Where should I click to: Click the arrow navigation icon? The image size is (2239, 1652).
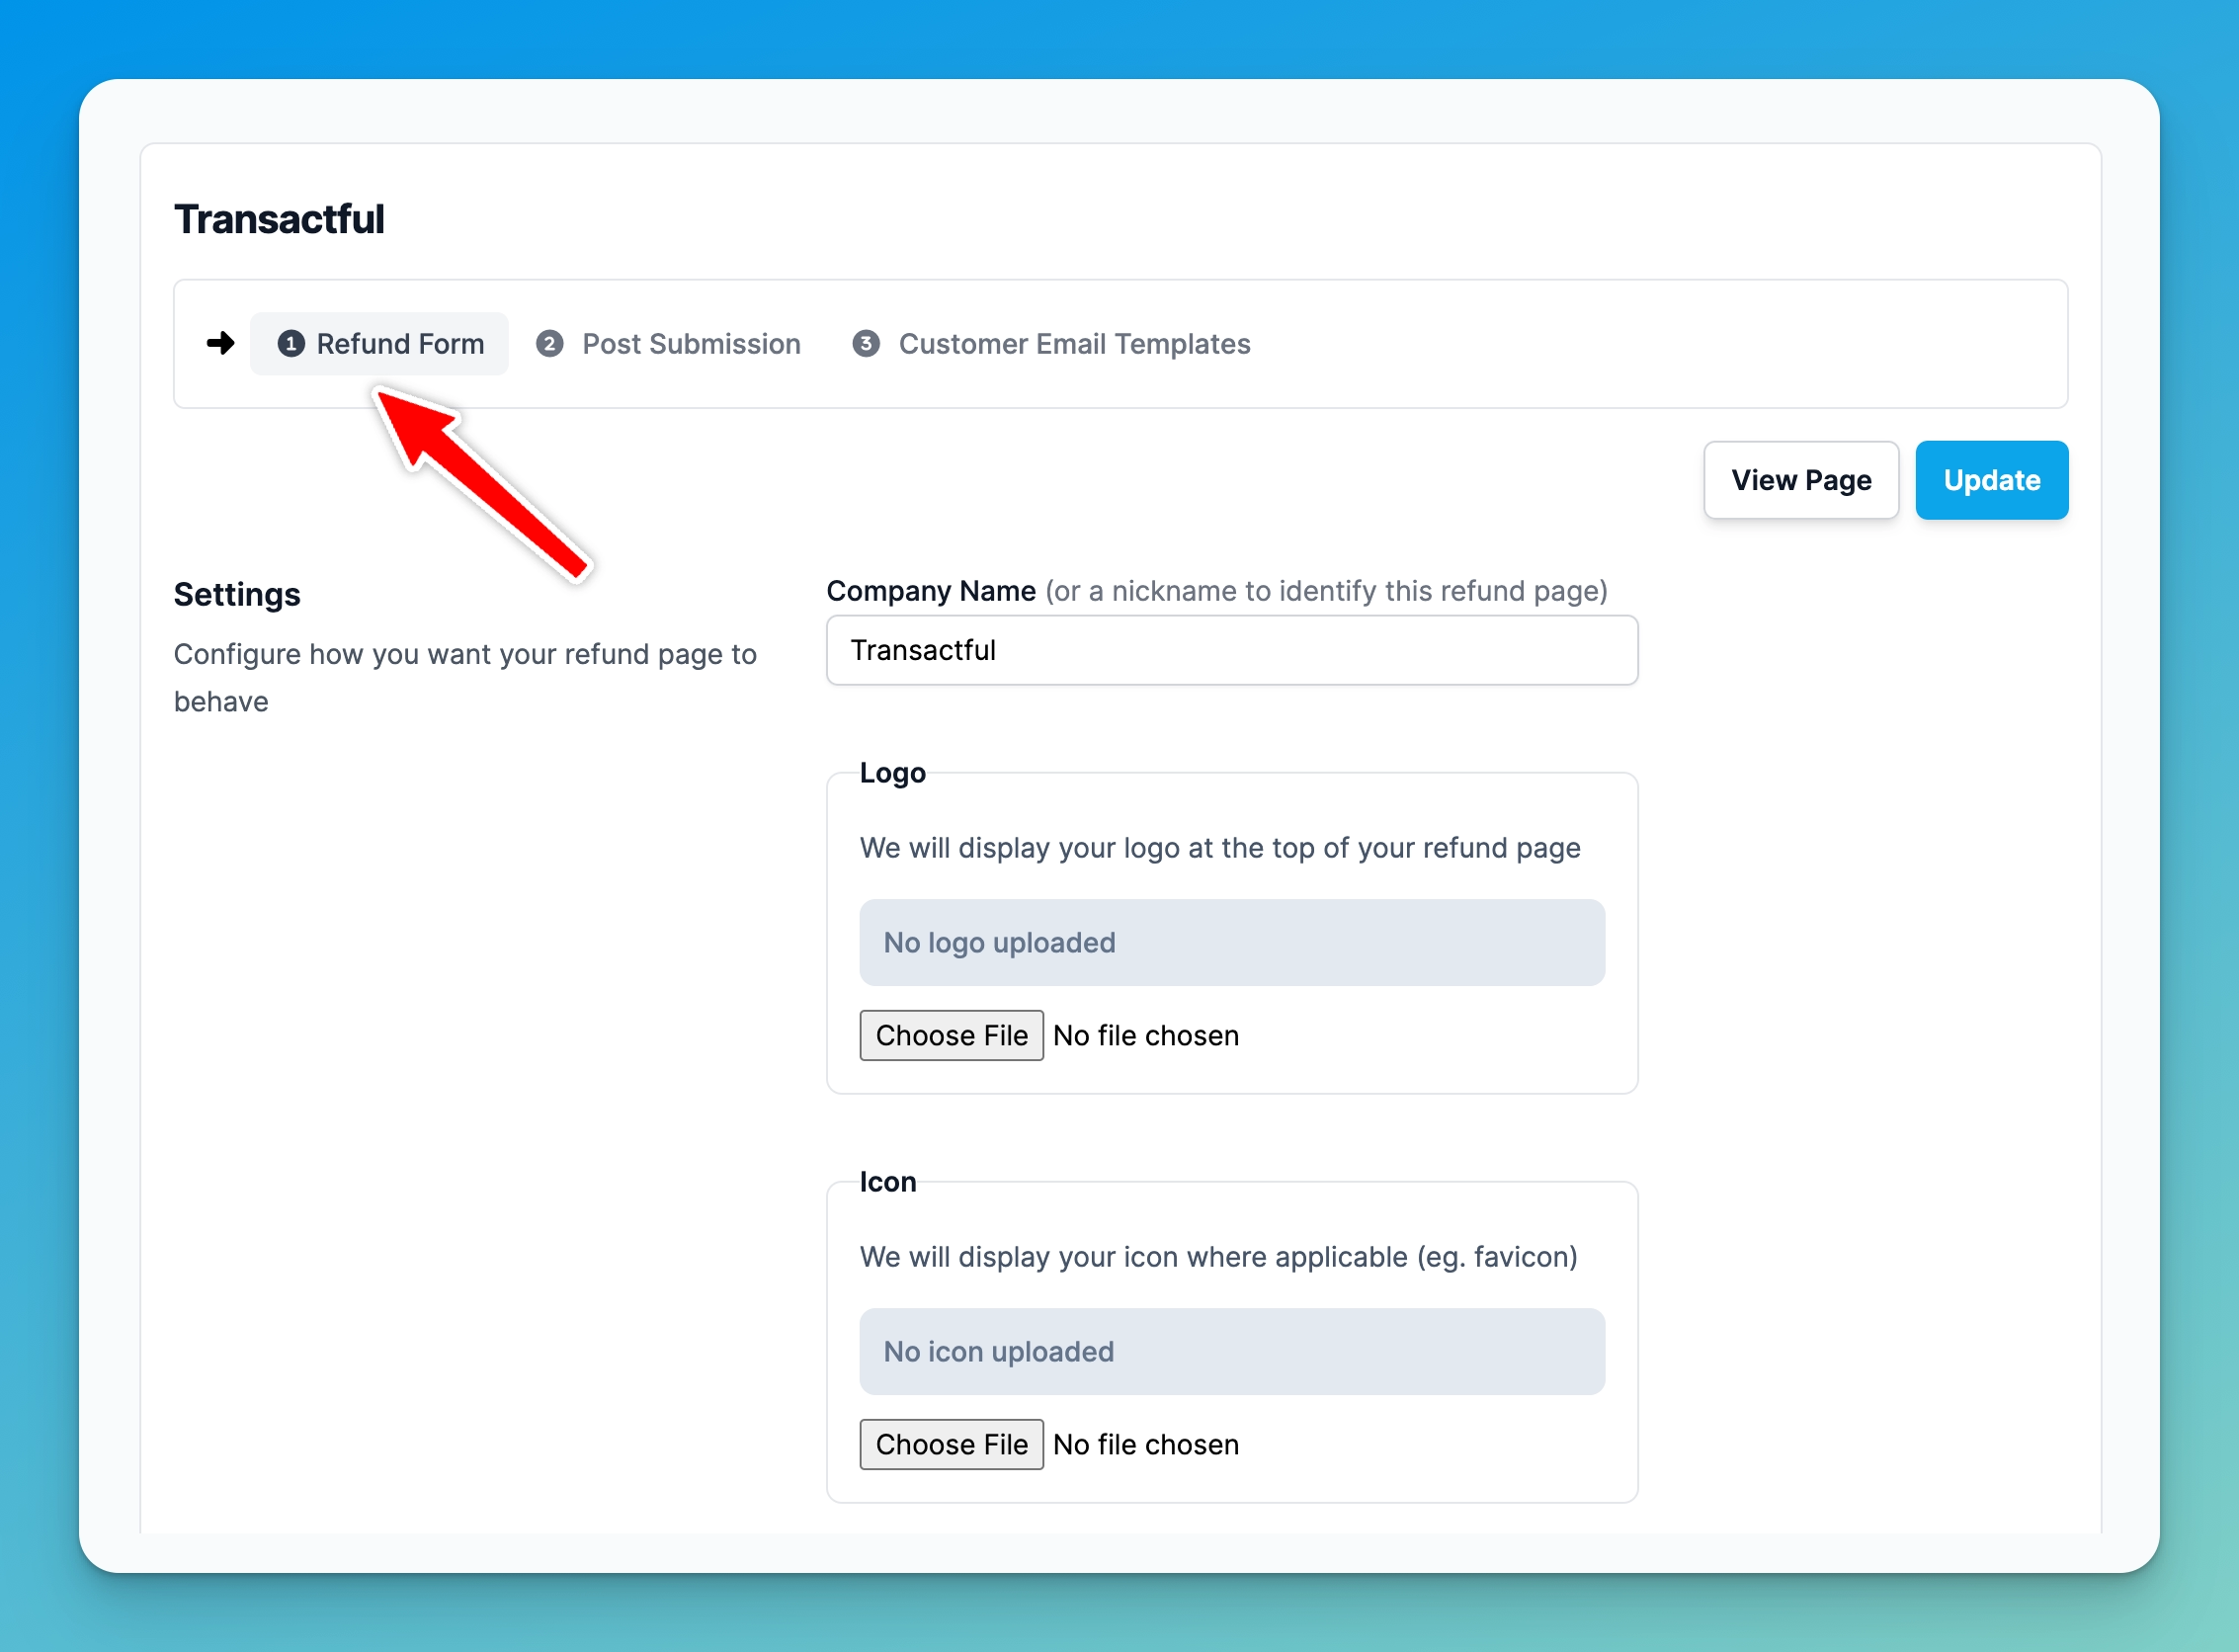point(220,343)
